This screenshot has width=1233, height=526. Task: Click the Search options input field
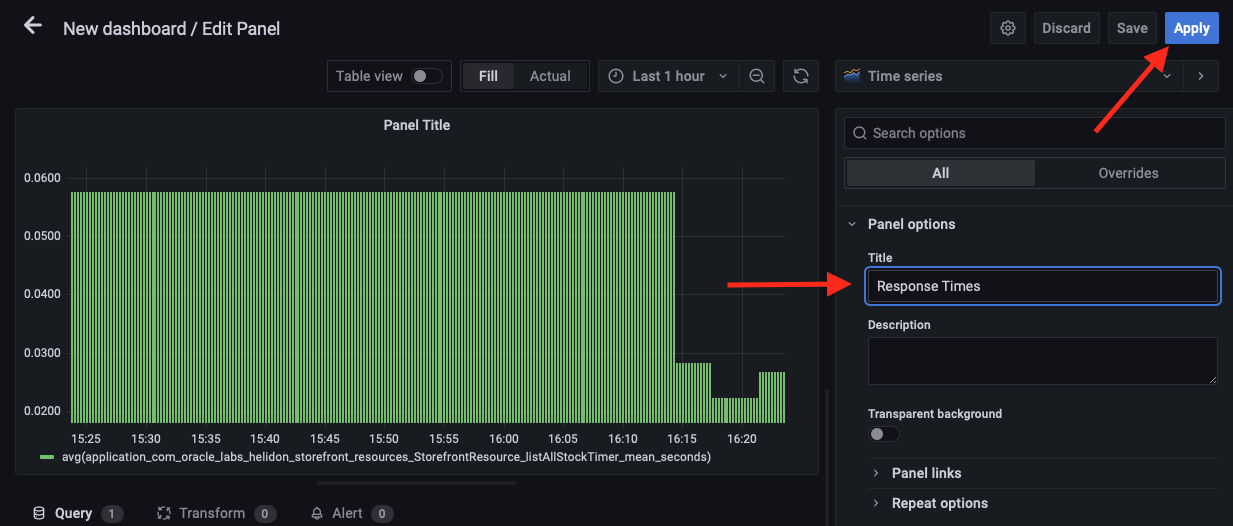coord(1035,133)
